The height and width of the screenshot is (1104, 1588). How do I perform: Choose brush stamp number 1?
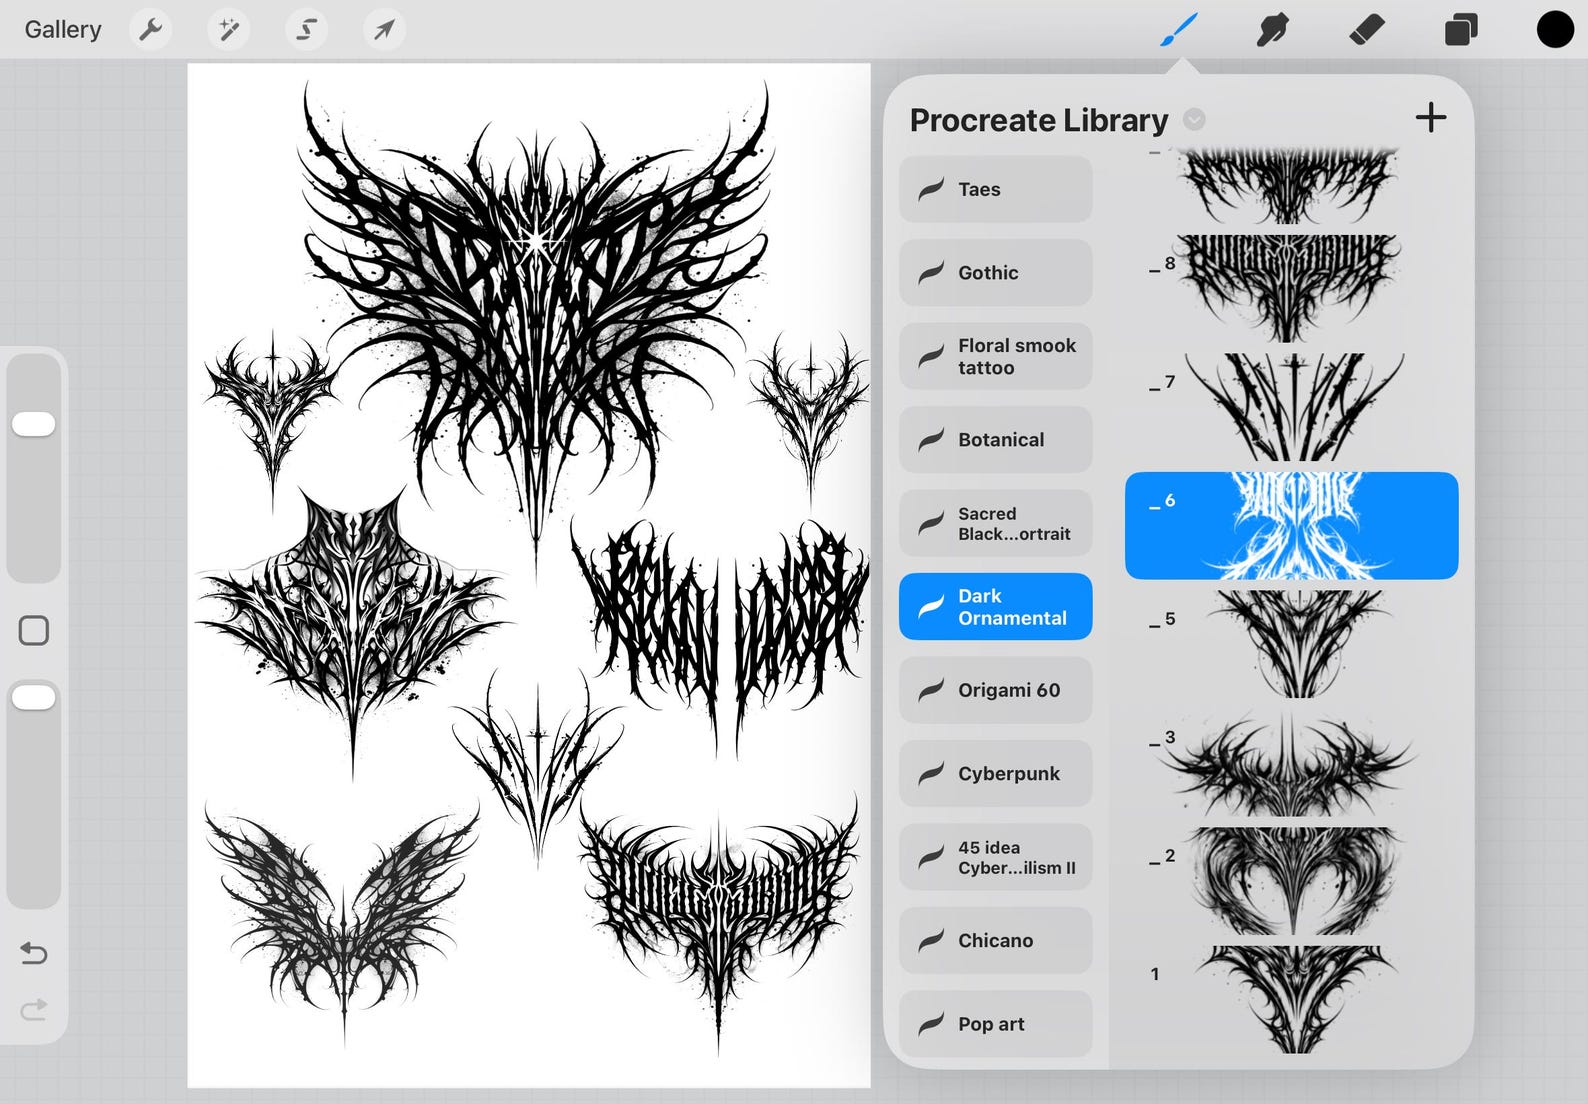pos(1291,1000)
